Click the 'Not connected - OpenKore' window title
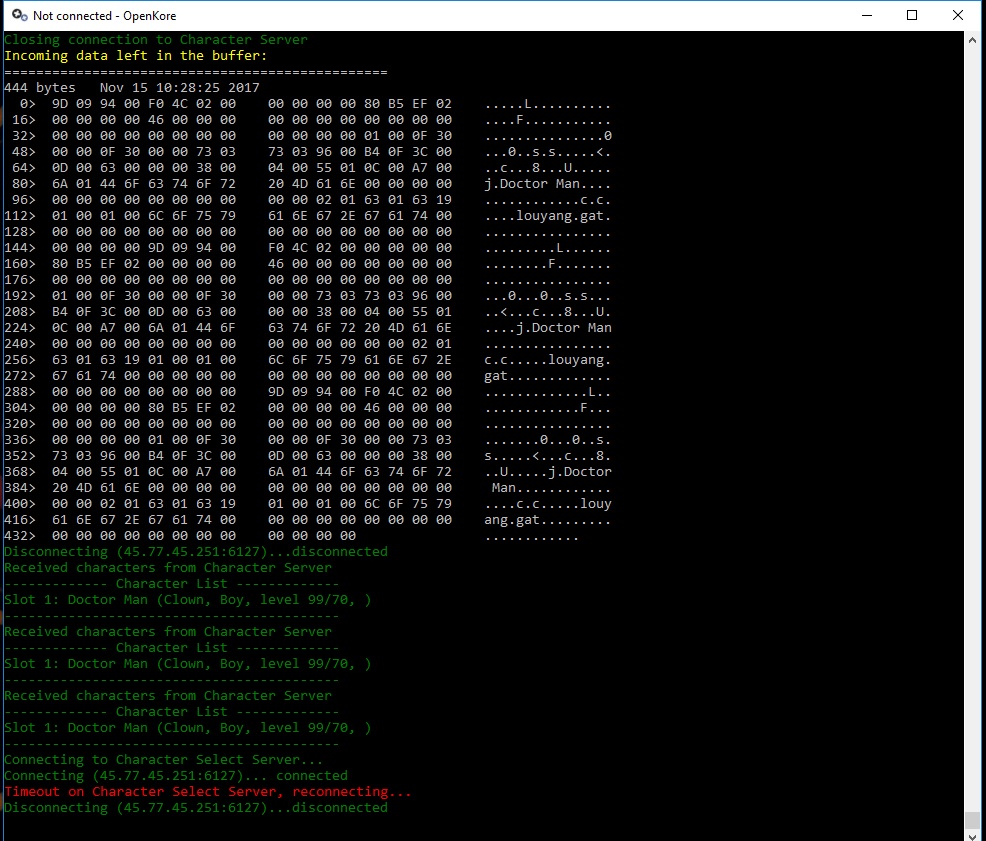 pyautogui.click(x=104, y=16)
